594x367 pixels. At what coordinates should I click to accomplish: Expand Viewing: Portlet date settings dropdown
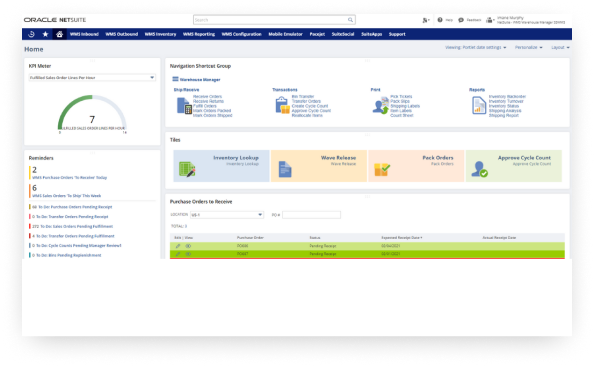point(475,47)
